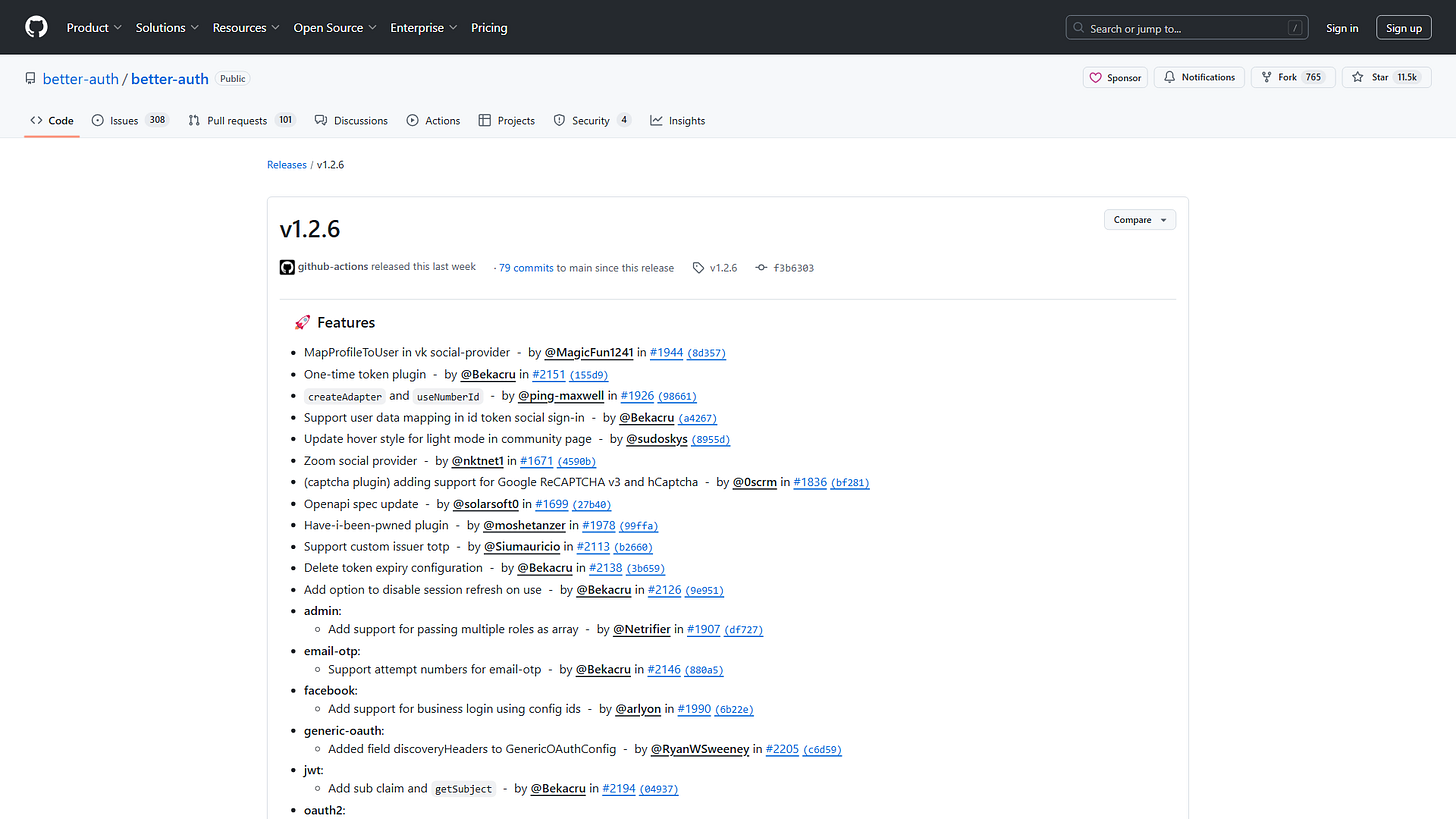Open the Pricing page
The height and width of the screenshot is (819, 1456).
pyautogui.click(x=489, y=28)
